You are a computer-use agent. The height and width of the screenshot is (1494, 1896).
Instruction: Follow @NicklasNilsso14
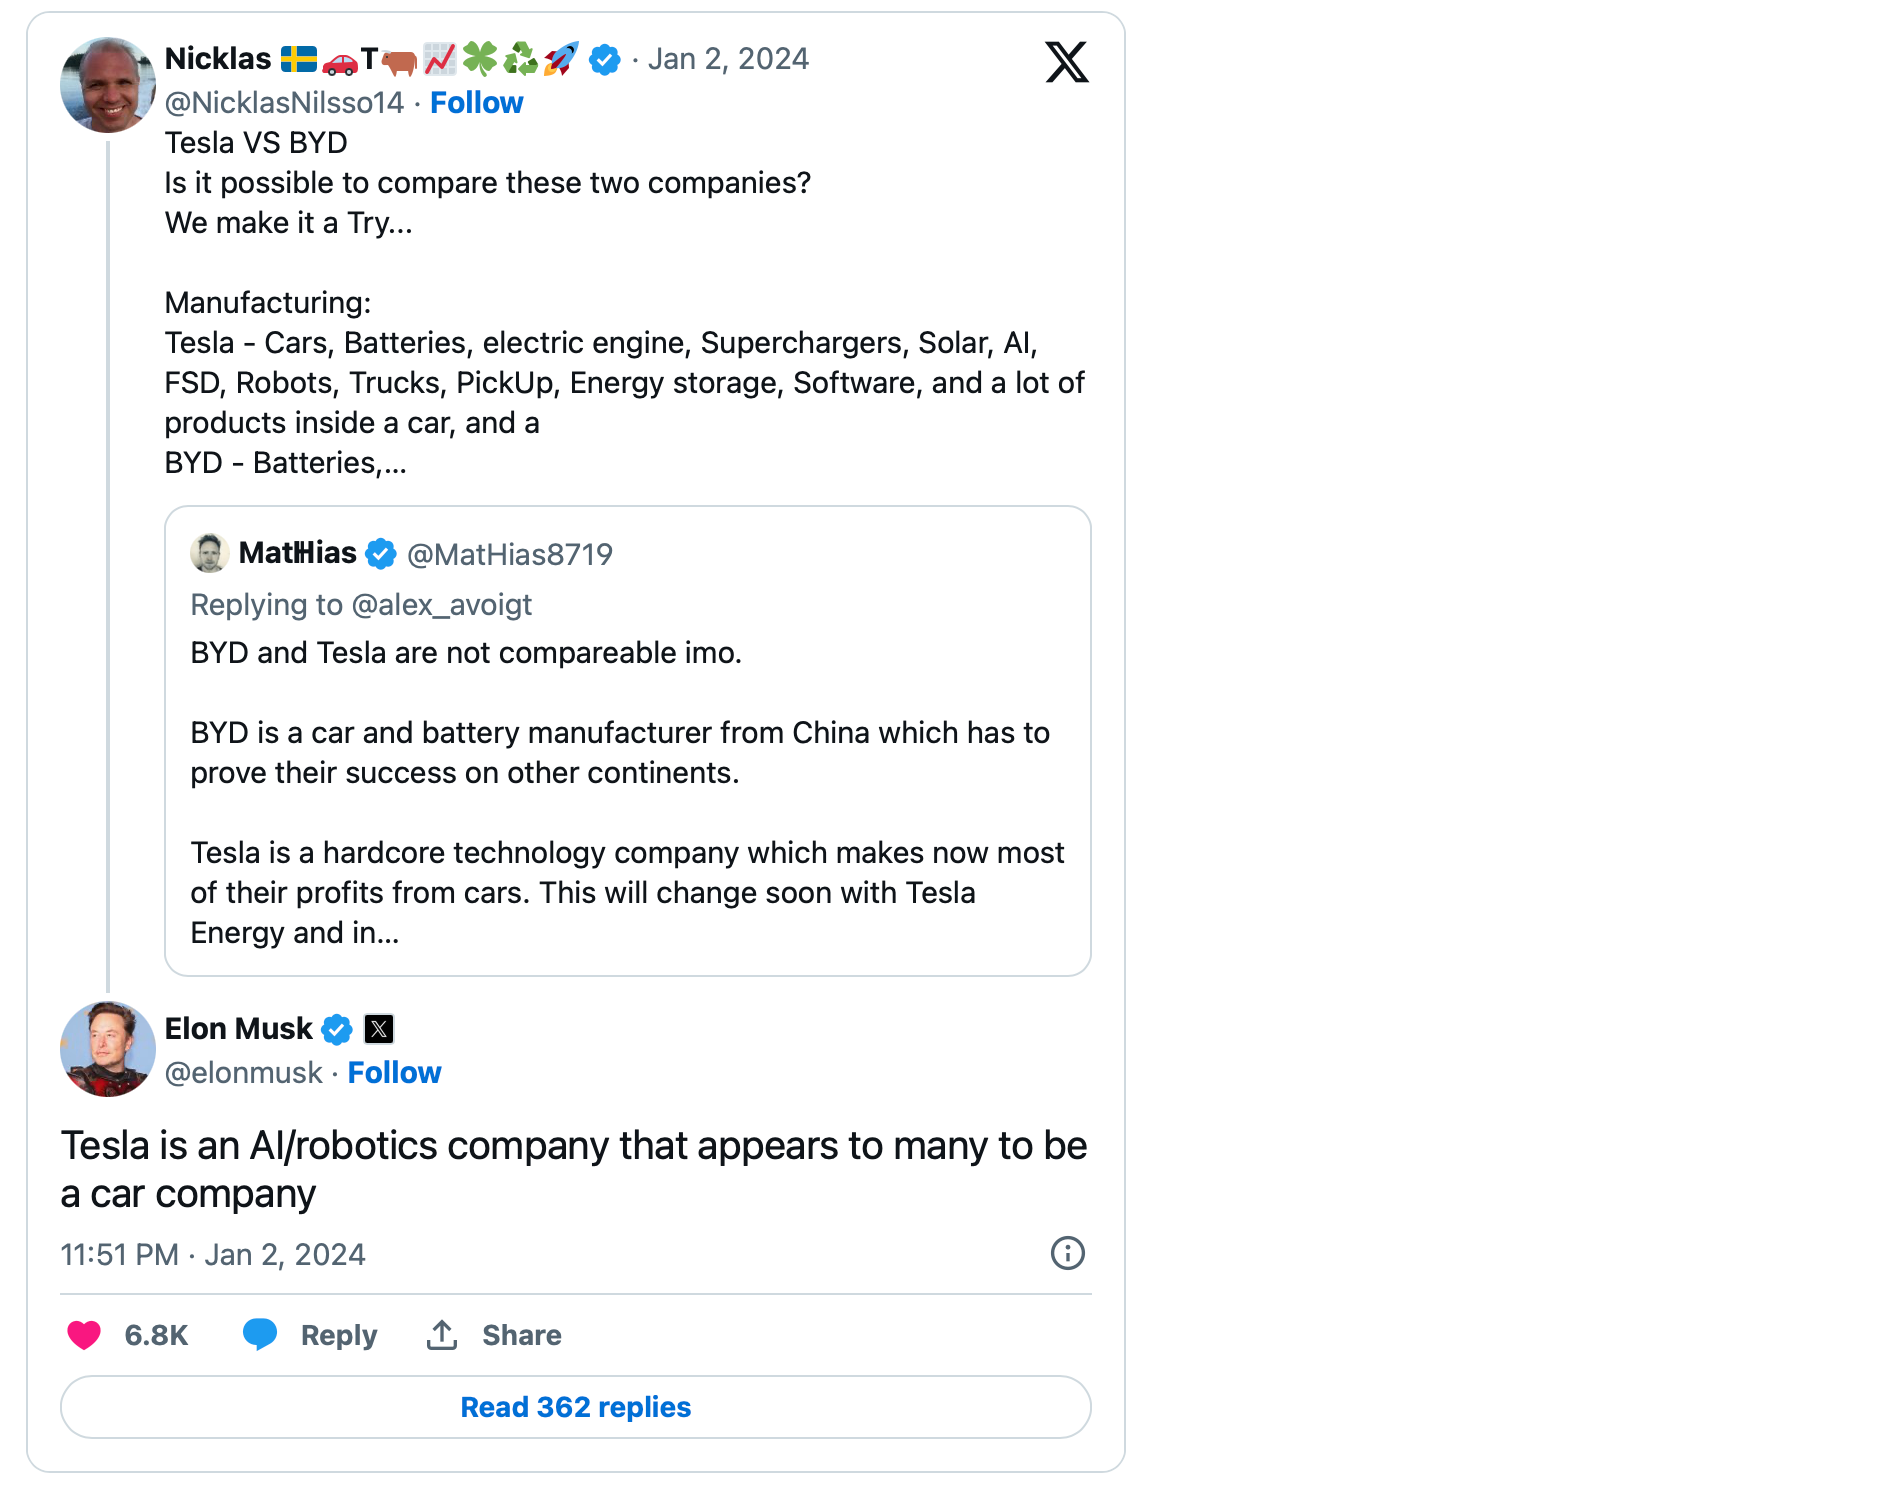(x=476, y=103)
